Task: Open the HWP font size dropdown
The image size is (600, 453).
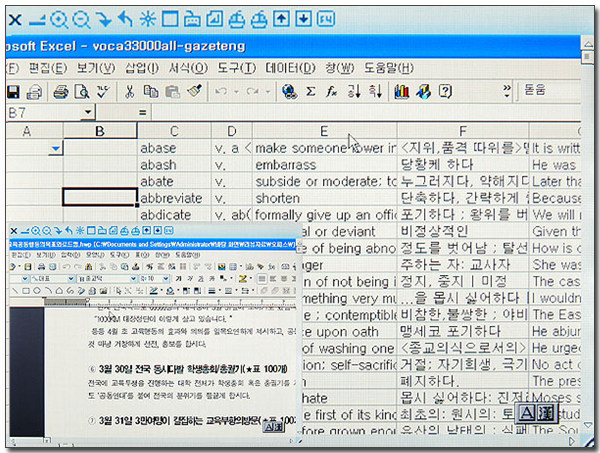Action: pyautogui.click(x=166, y=279)
